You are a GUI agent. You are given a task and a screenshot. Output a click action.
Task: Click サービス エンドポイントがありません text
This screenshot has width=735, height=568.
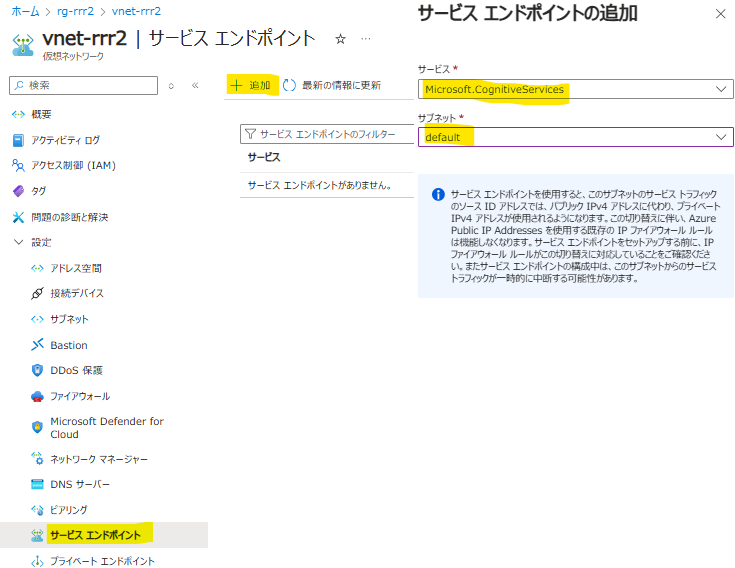(320, 185)
